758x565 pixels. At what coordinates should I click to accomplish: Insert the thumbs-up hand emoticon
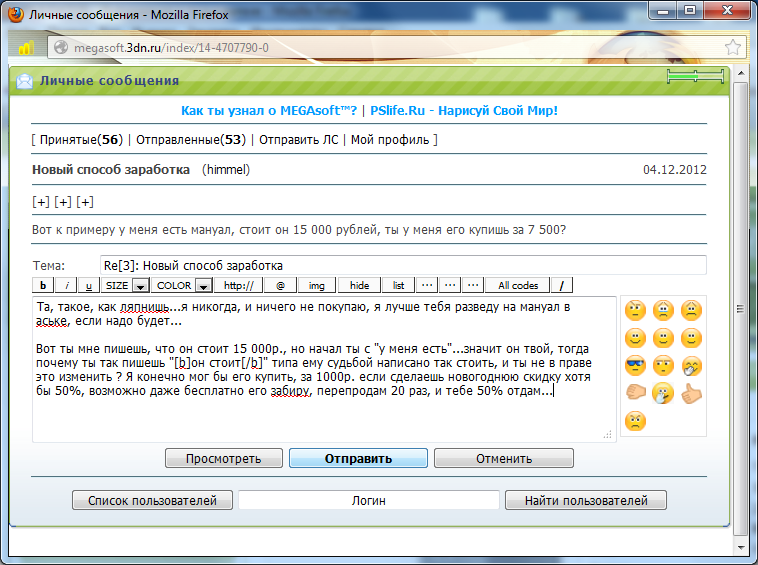pyautogui.click(x=691, y=393)
